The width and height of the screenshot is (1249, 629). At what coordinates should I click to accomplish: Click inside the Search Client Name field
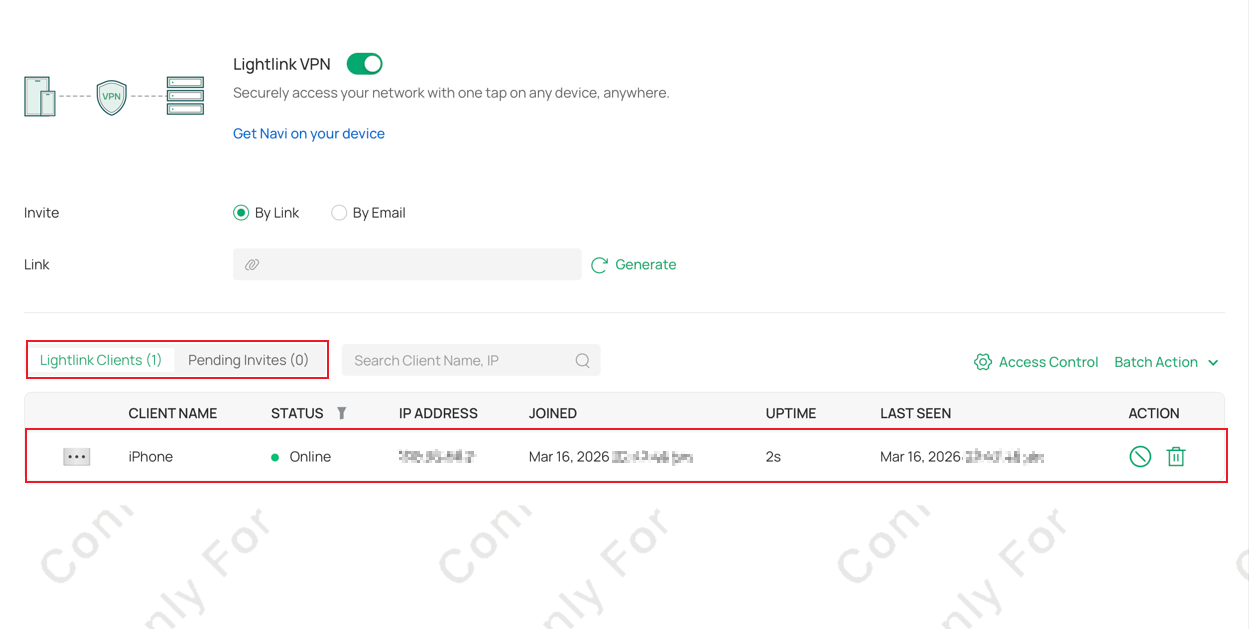click(x=450, y=360)
